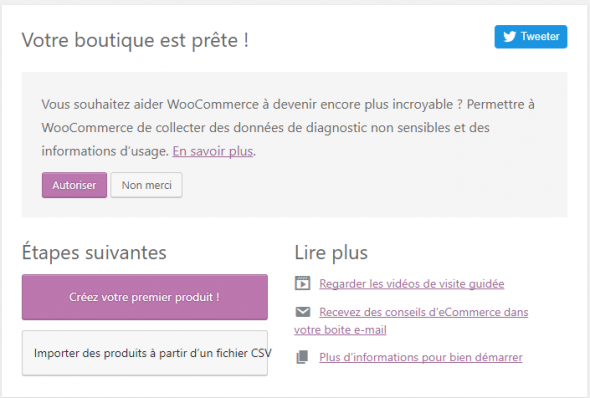
Task: Click the envelope email icon
Action: 303,312
